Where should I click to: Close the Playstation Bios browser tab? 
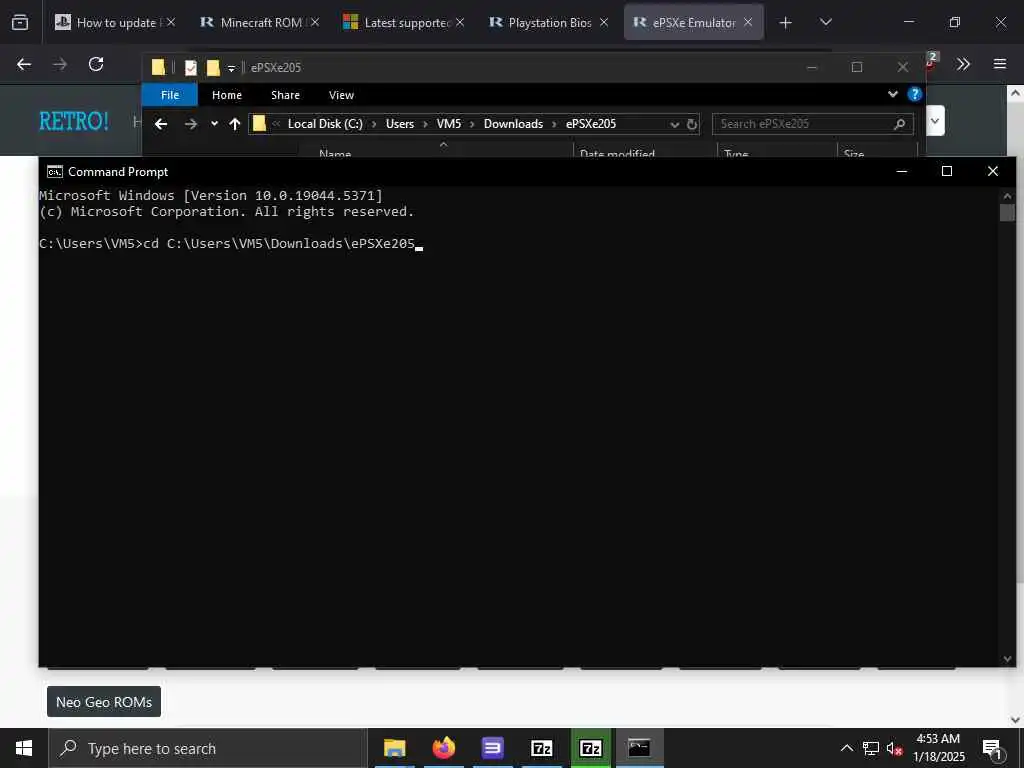tap(604, 22)
